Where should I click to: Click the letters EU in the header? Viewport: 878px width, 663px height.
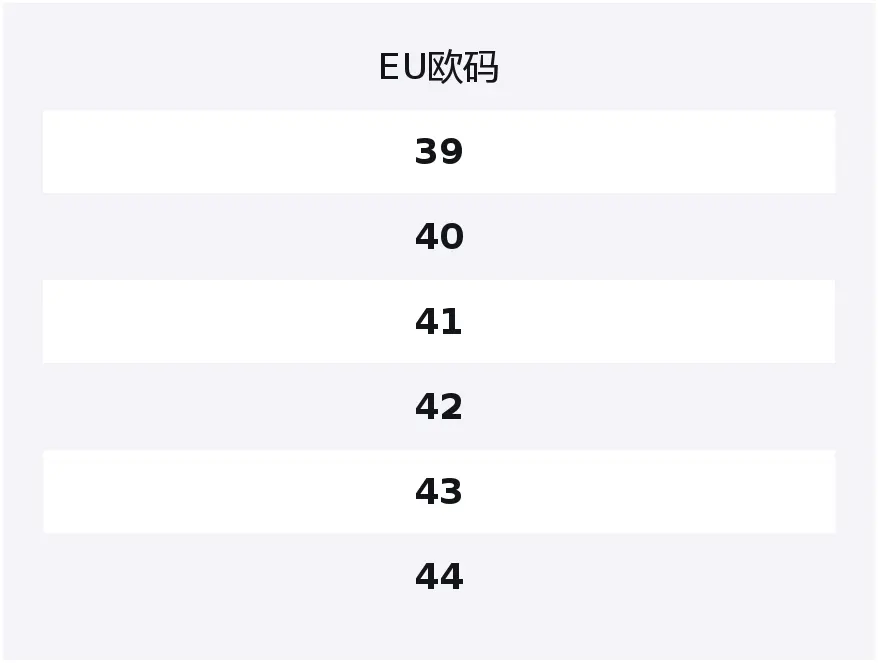click(403, 67)
